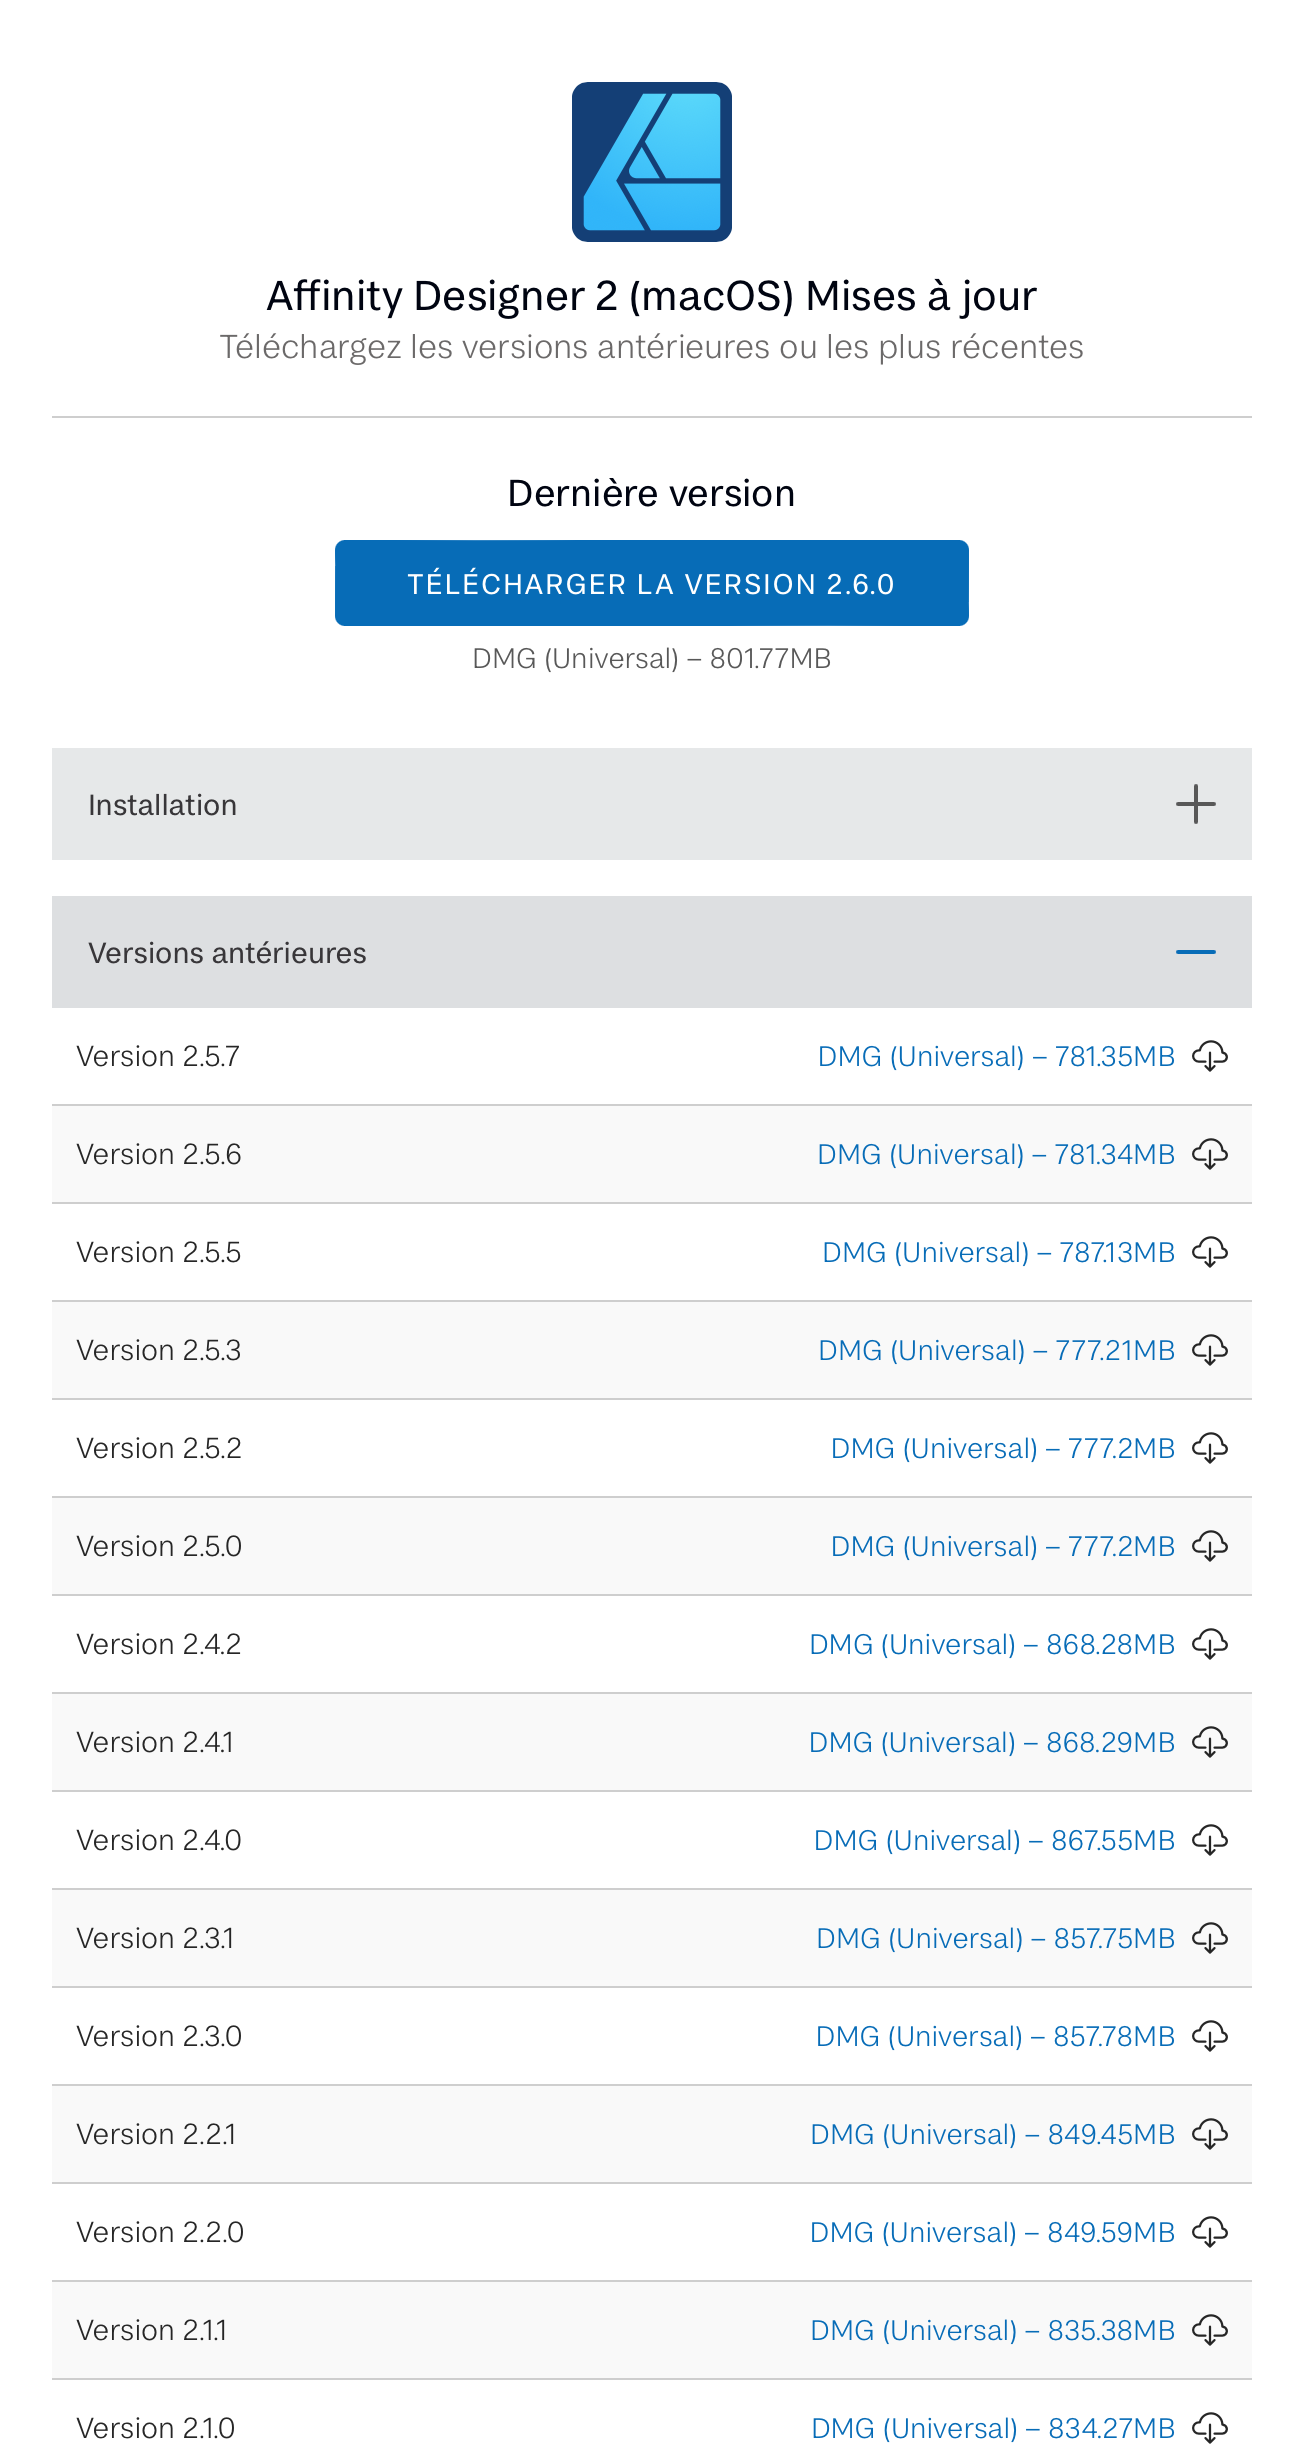Click download cloud icon for Version 2.3.1
Image resolution: width=1294 pixels, height=2462 pixels.
(x=1210, y=1938)
